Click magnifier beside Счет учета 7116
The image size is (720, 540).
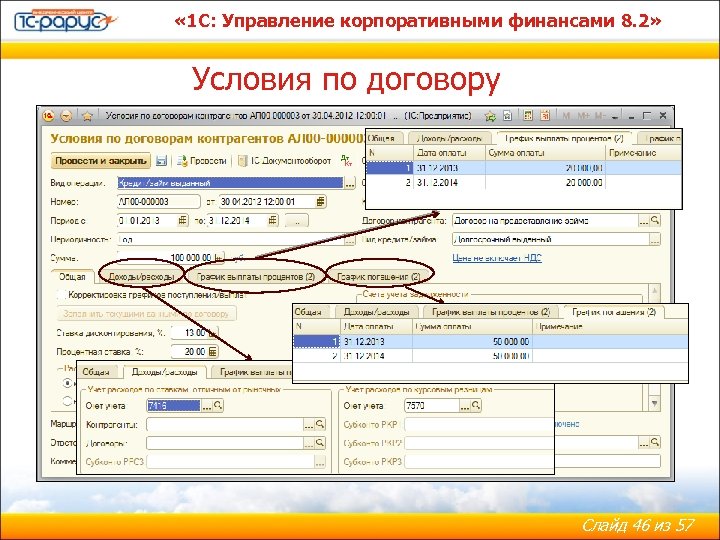(218, 405)
